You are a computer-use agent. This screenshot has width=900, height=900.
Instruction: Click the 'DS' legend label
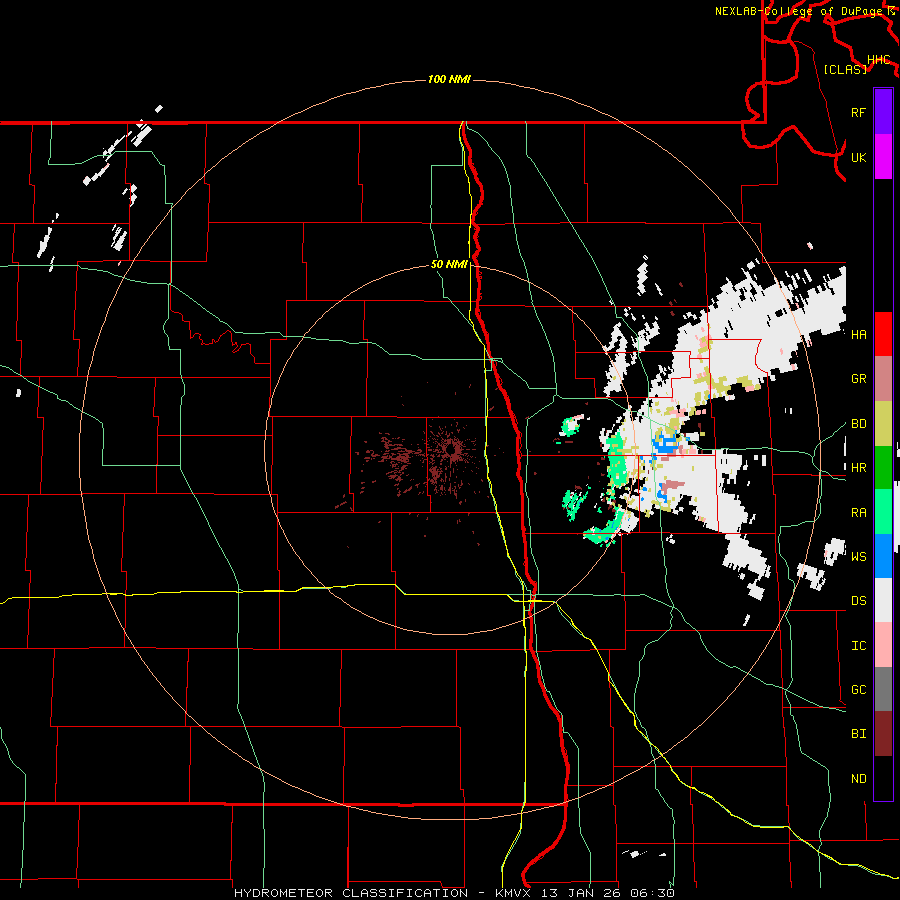coord(858,600)
